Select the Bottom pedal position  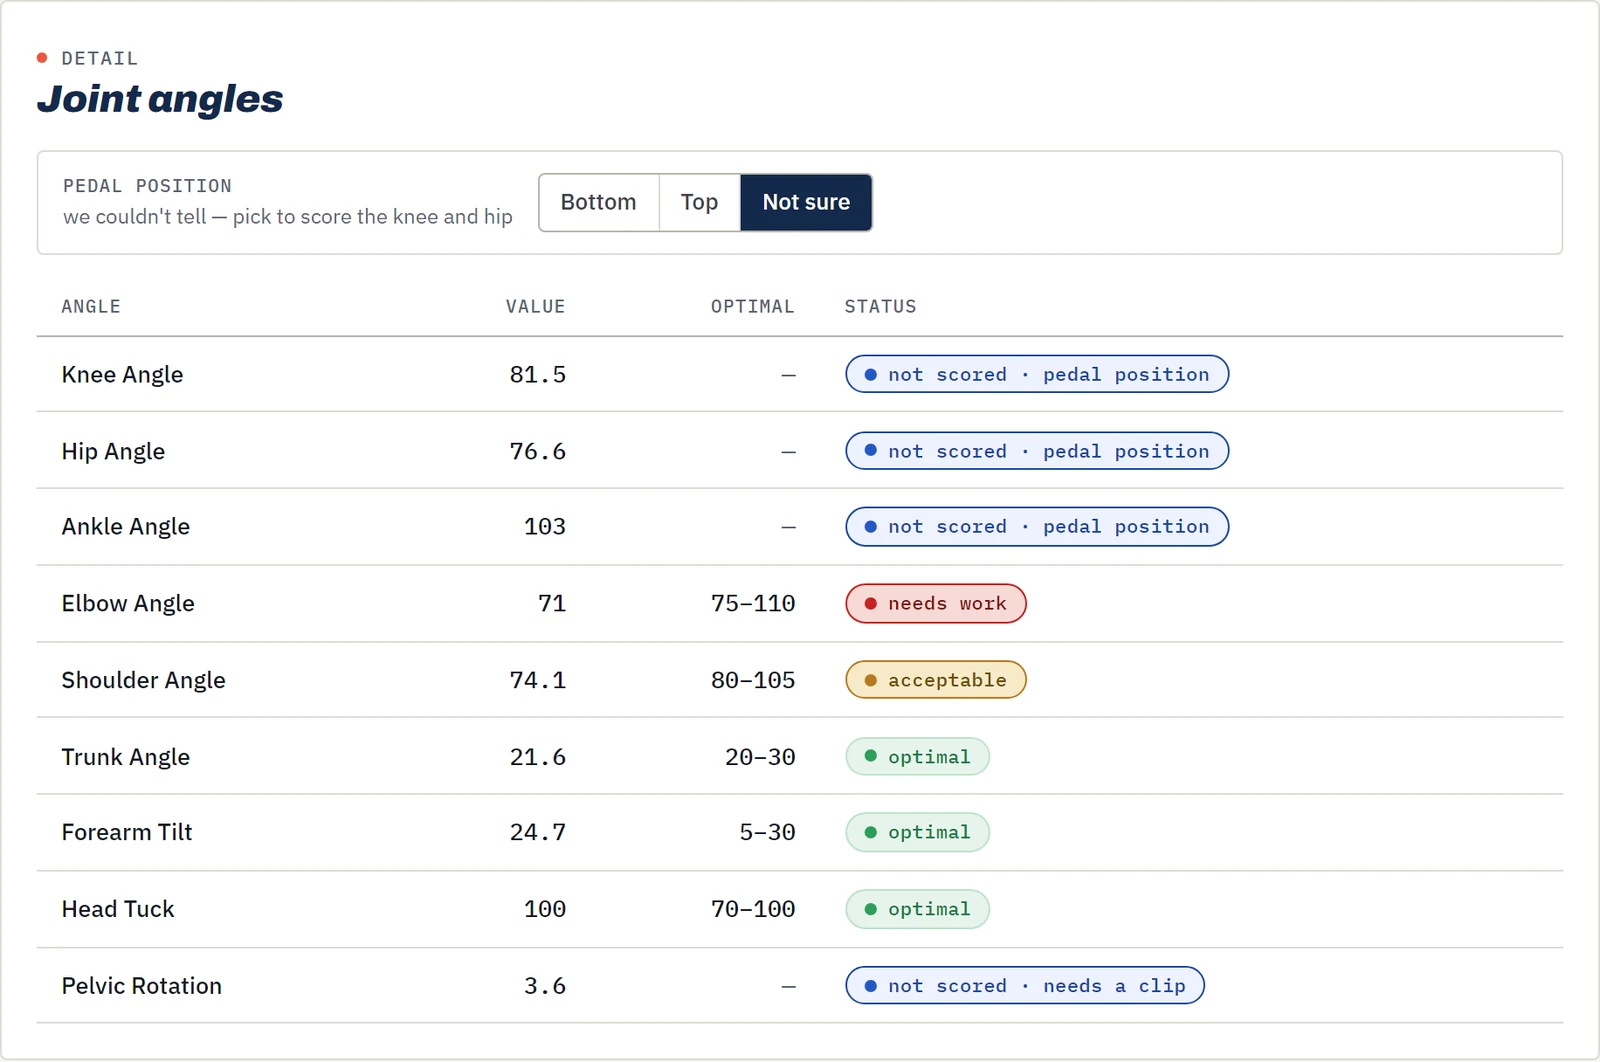[599, 202]
